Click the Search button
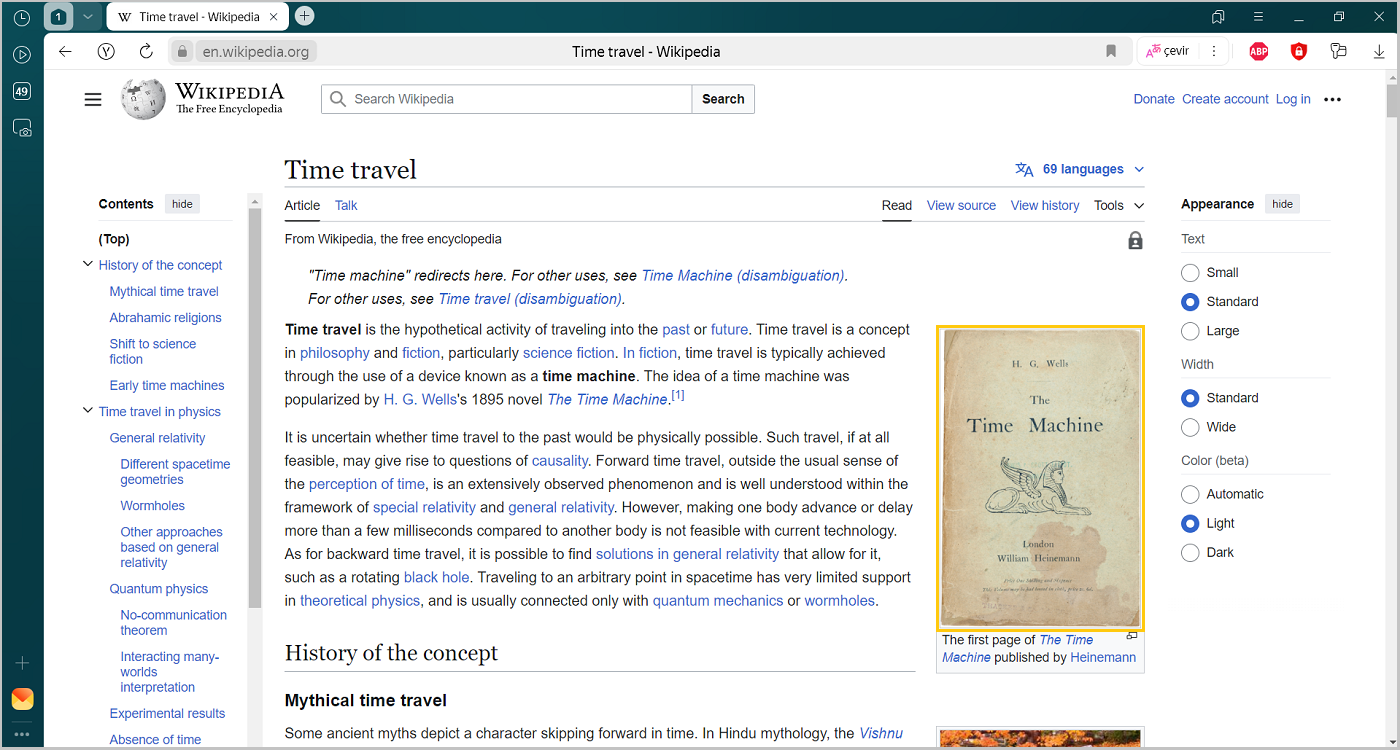The image size is (1400, 750). pyautogui.click(x=722, y=99)
